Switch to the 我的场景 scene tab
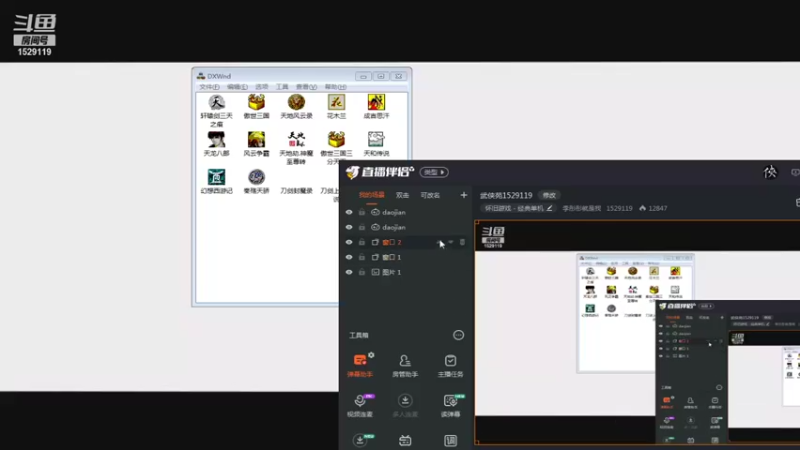 click(x=371, y=195)
